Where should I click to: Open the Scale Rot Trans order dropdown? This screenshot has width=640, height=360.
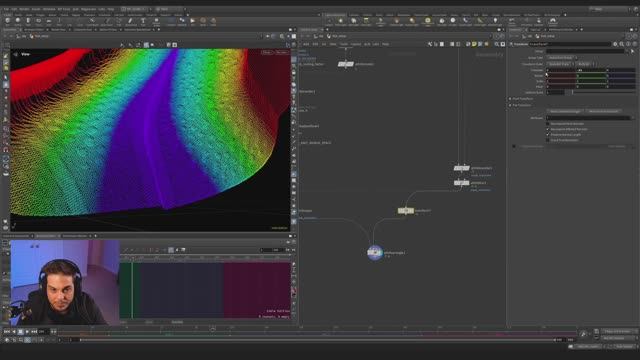click(x=560, y=64)
